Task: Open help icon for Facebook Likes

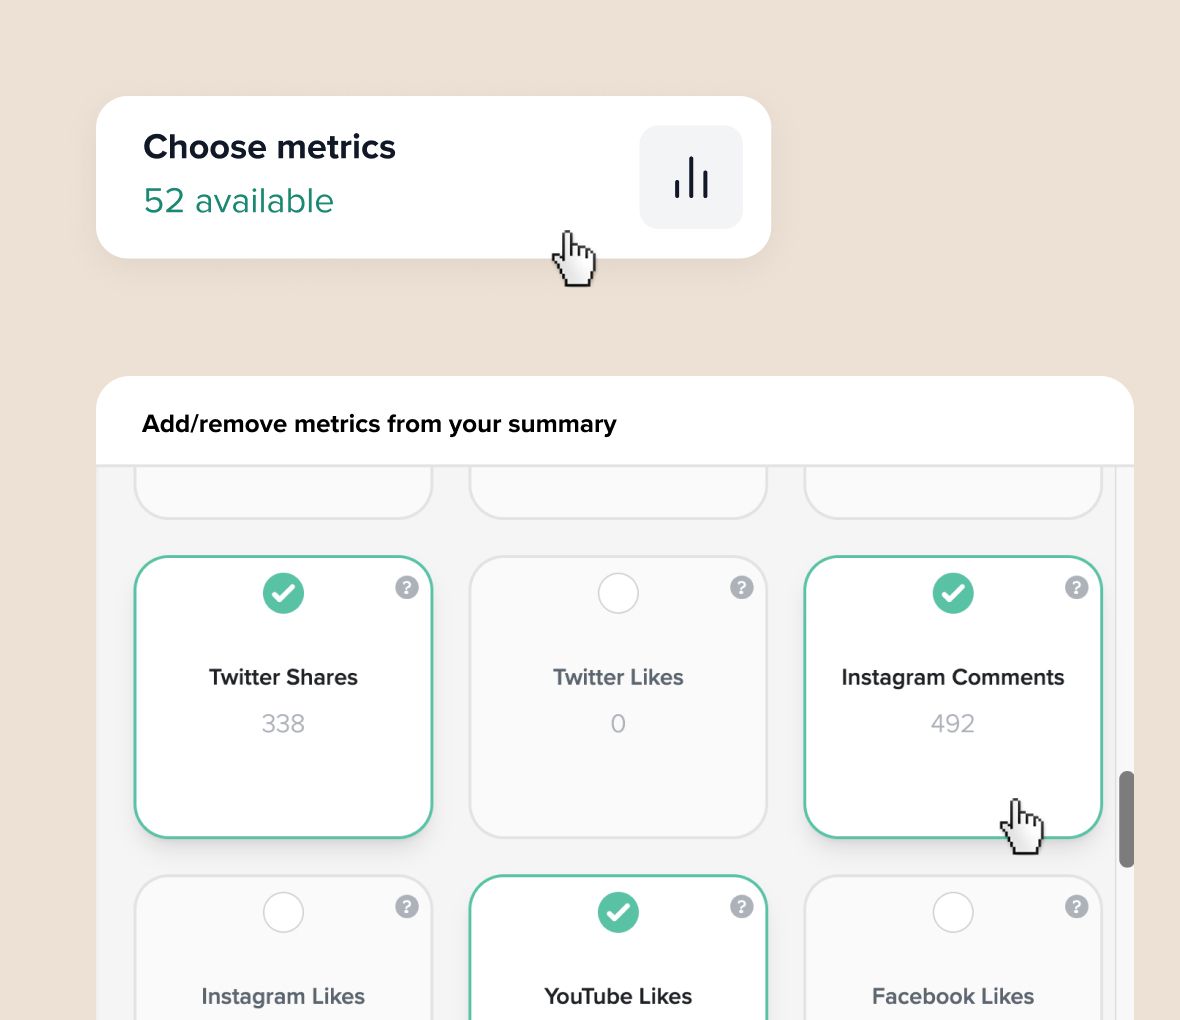Action: [1077, 906]
